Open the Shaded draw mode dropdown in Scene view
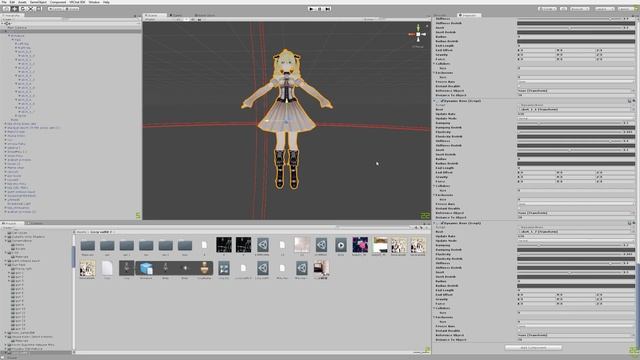 coord(157,19)
